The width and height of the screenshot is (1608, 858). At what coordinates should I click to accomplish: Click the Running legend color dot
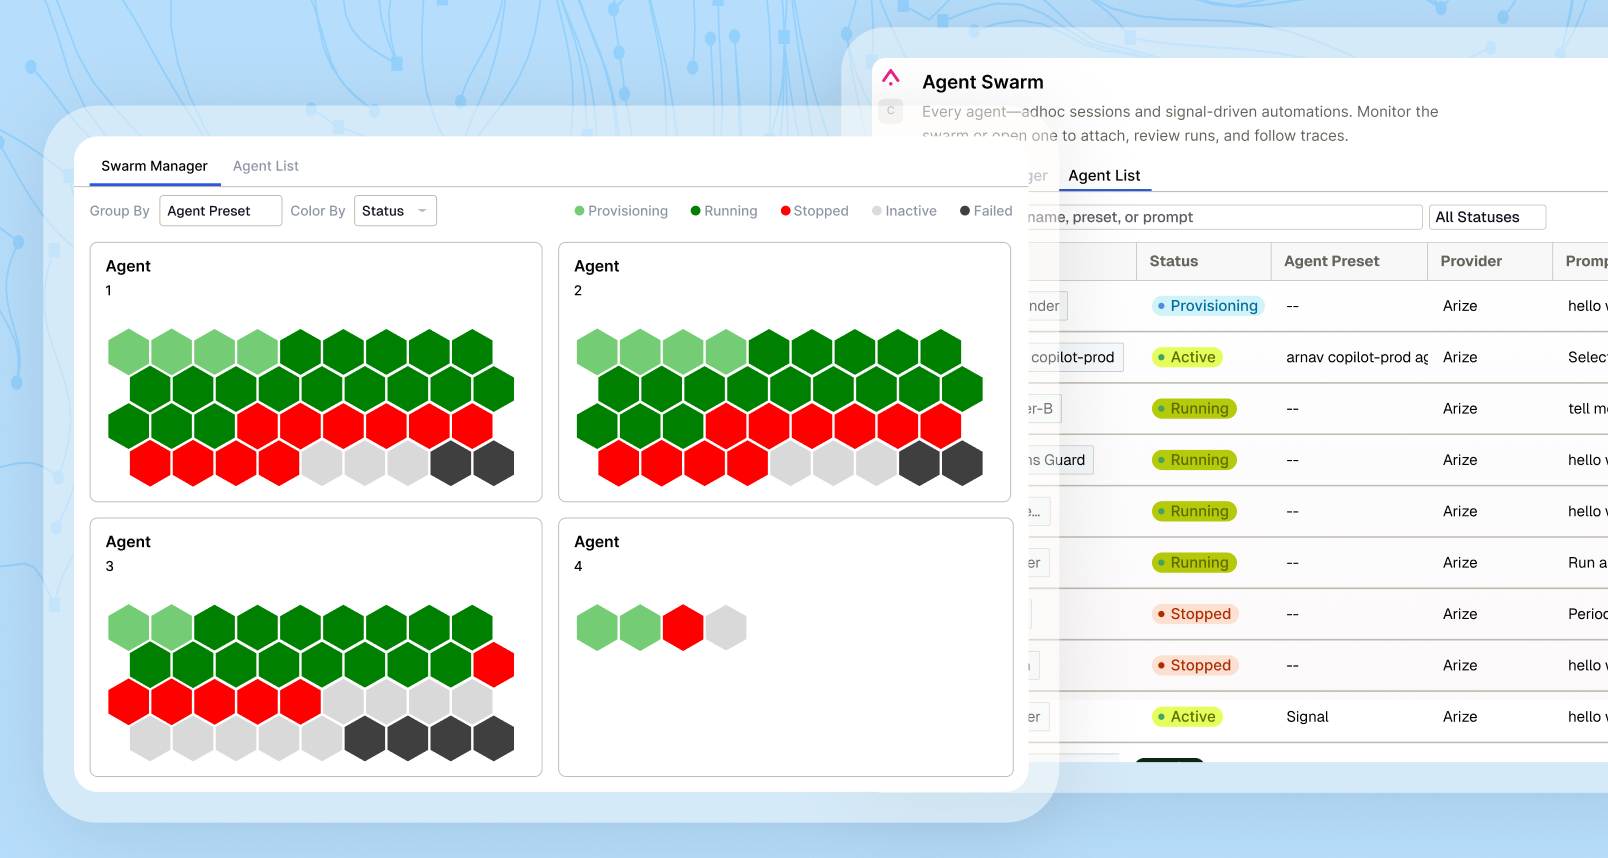[x=695, y=211]
